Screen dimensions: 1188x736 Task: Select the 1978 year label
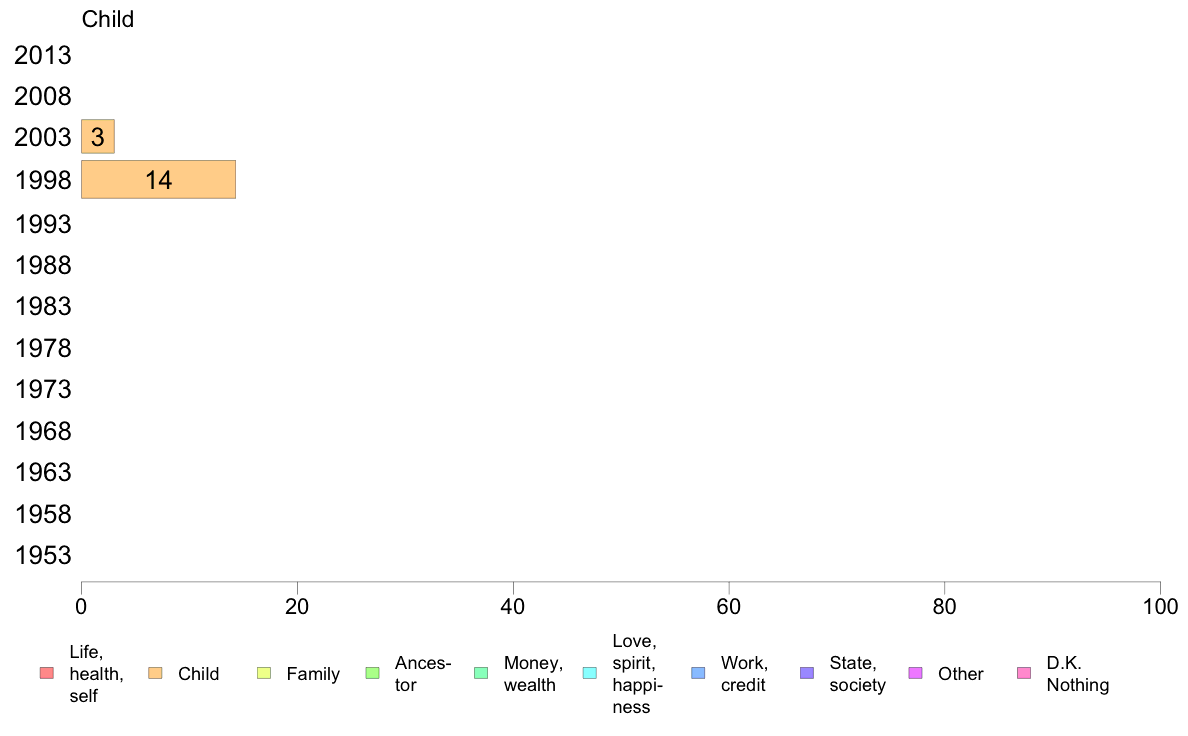coord(42,349)
